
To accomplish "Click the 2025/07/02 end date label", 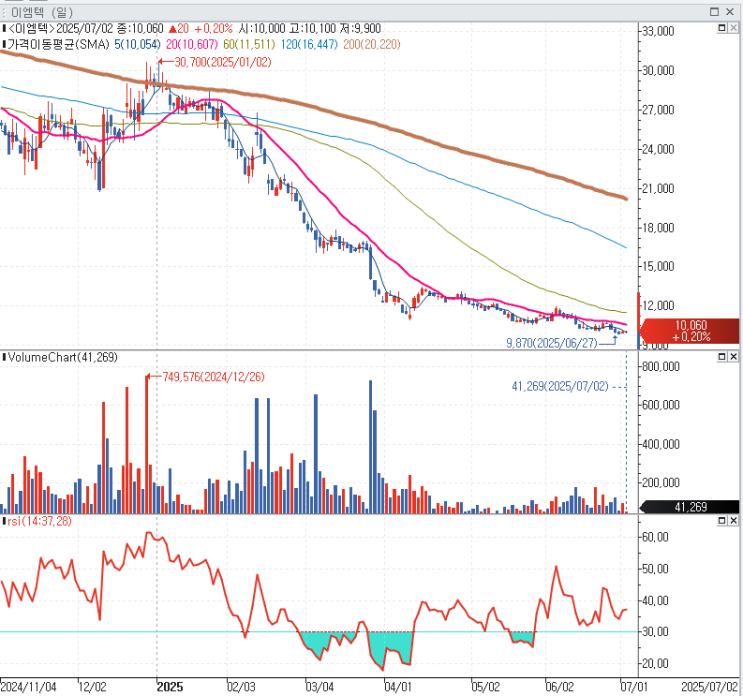I will coord(709,687).
